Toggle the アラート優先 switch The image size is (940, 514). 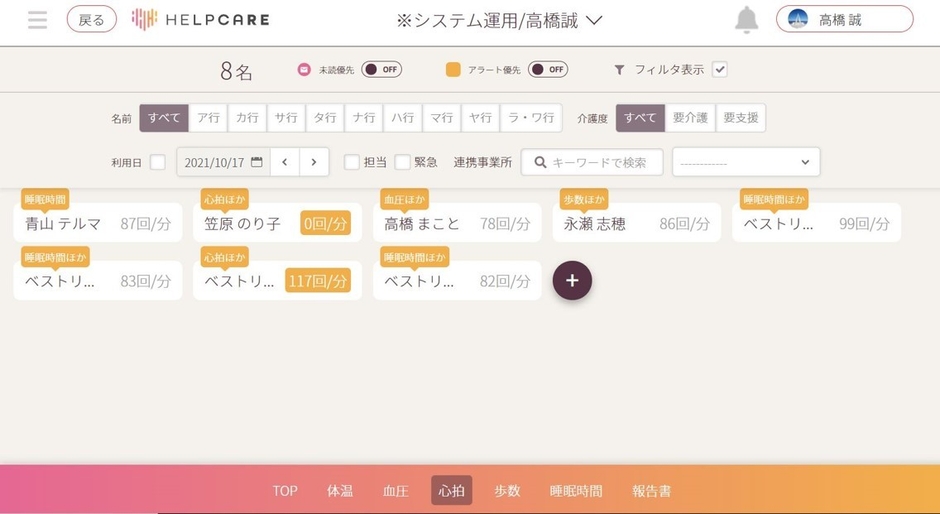point(548,70)
